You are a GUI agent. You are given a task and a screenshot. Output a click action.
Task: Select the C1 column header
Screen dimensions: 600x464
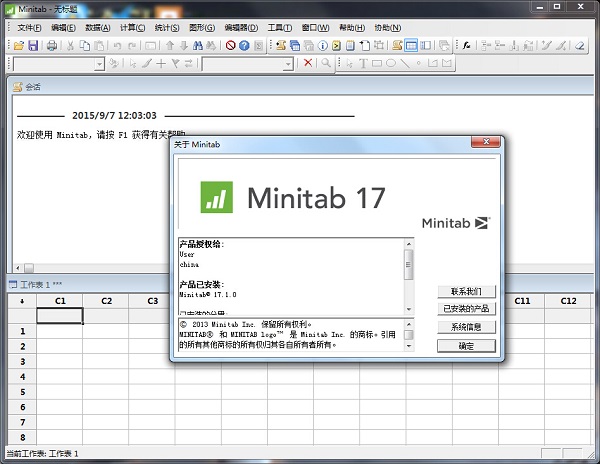click(x=60, y=301)
